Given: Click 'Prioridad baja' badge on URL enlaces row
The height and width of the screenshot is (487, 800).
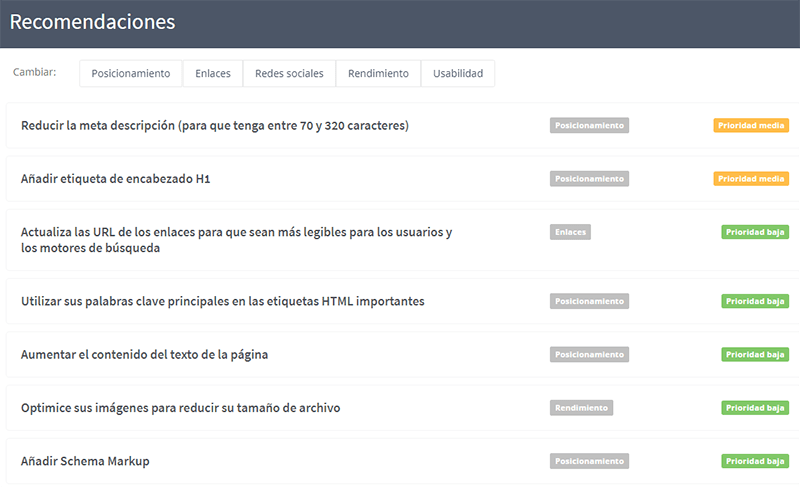Looking at the screenshot, I should 755,232.
